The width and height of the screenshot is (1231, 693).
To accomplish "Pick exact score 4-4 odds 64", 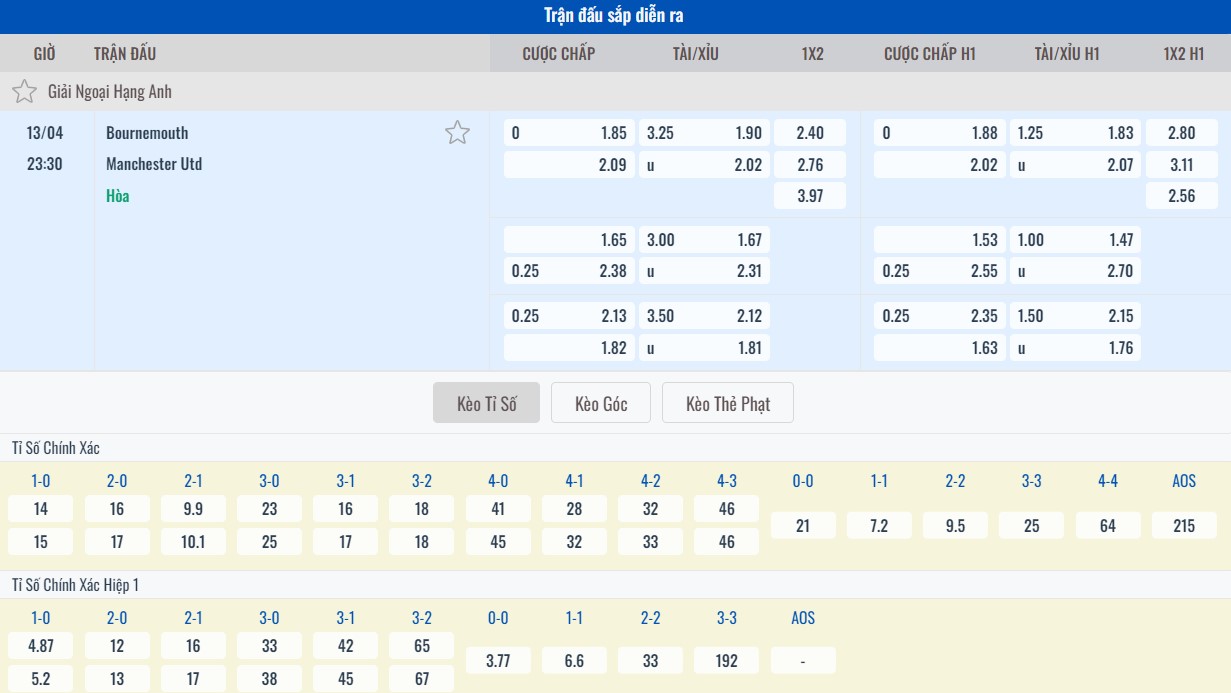I will (x=1108, y=525).
